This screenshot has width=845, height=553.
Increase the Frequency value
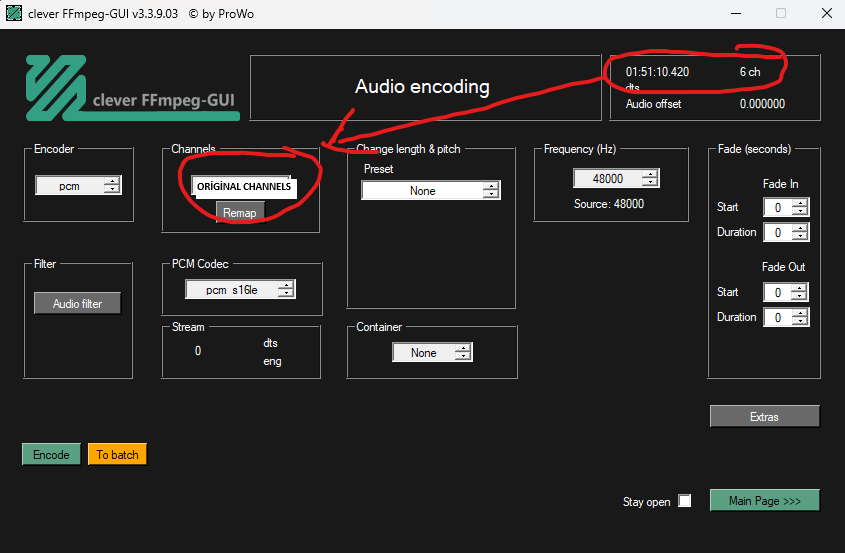tap(650, 174)
